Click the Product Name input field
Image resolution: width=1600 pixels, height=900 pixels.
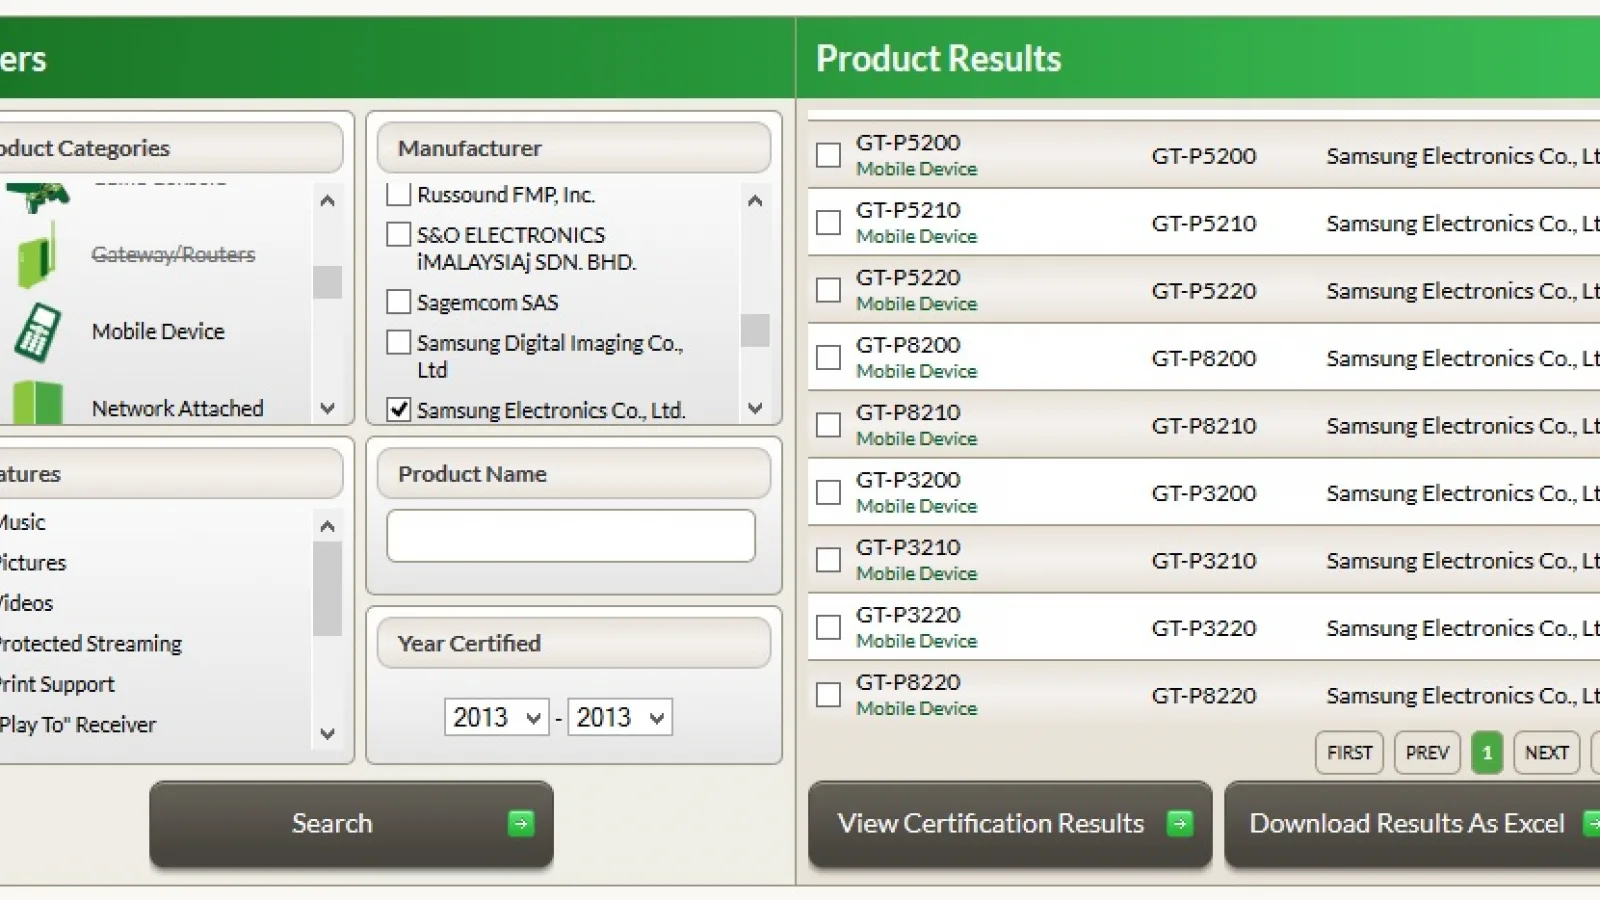pyautogui.click(x=571, y=536)
